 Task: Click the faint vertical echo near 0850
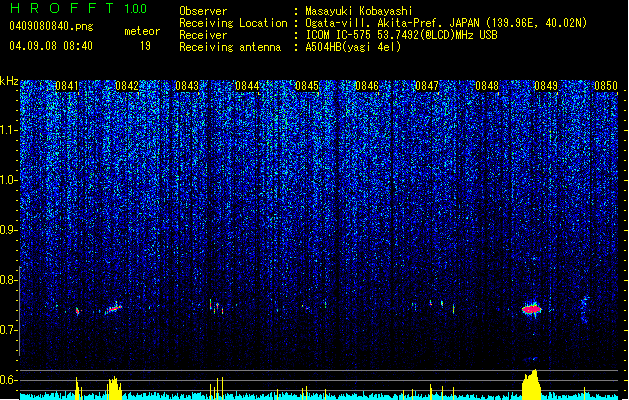coord(584,309)
